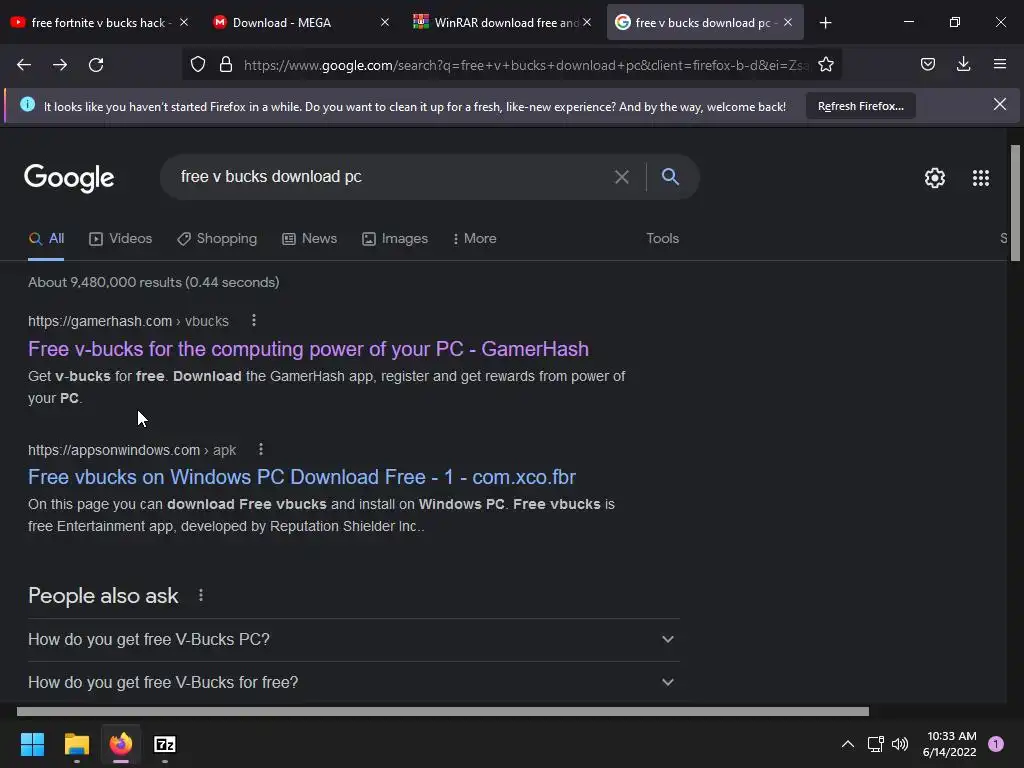
Task: Dismiss the Firefox refresh notification bar
Action: pyautogui.click(x=999, y=104)
